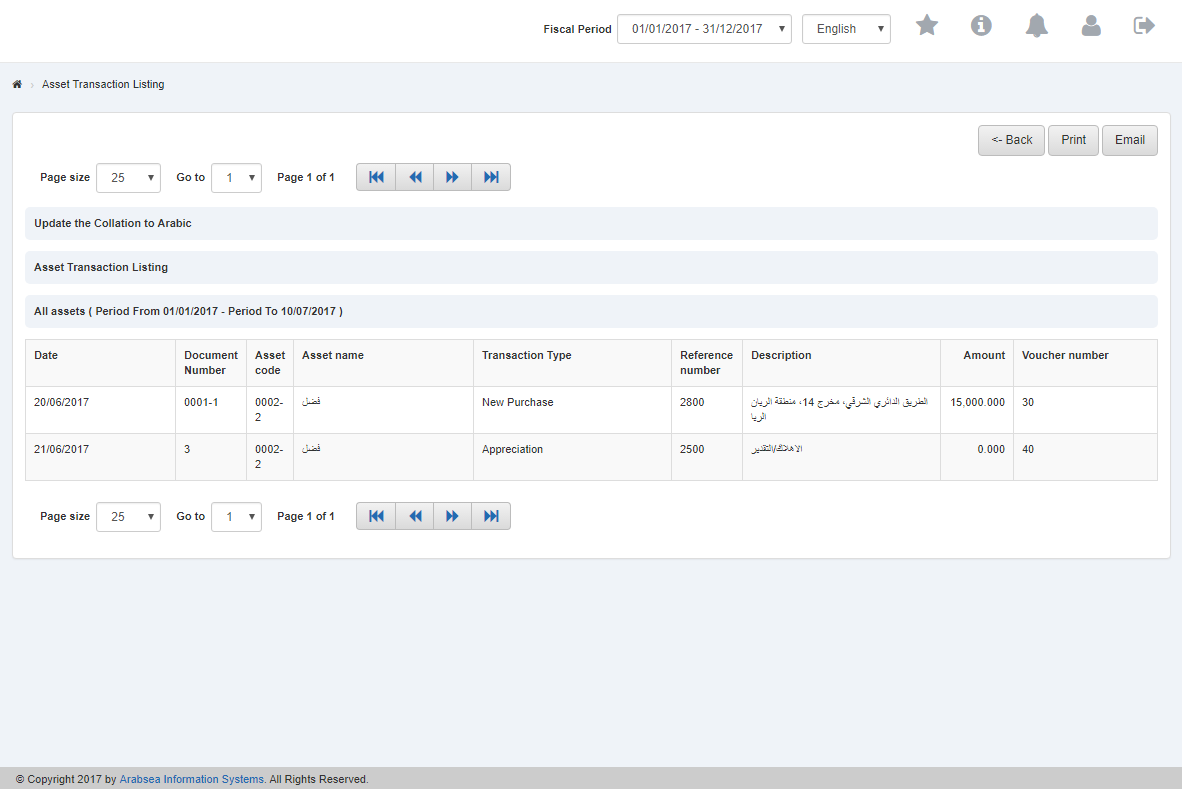Click the favorites star icon

click(926, 26)
